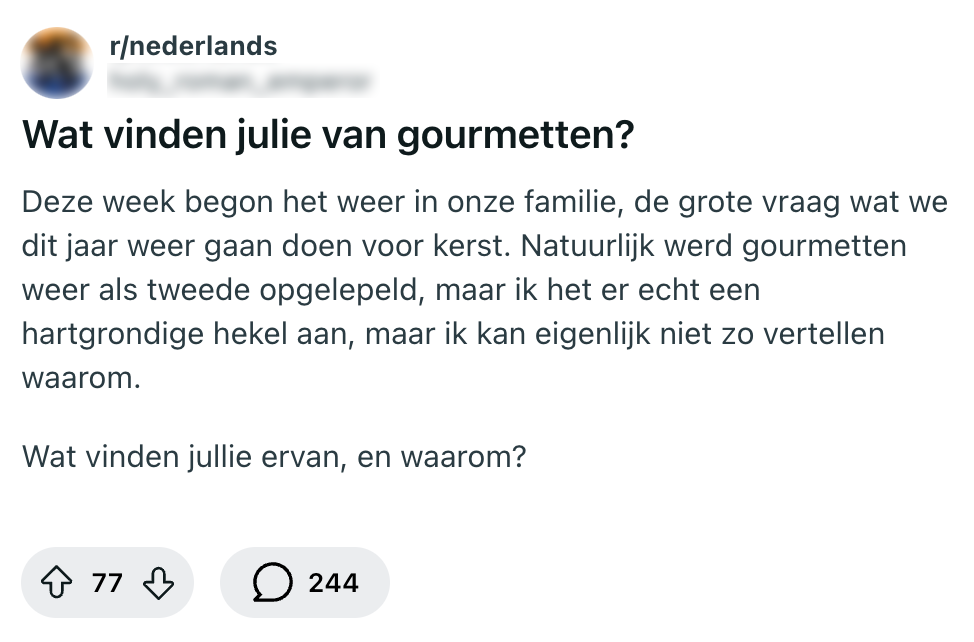This screenshot has height=642, width=974.
Task: Click the 244 comments count
Action: tap(333, 583)
